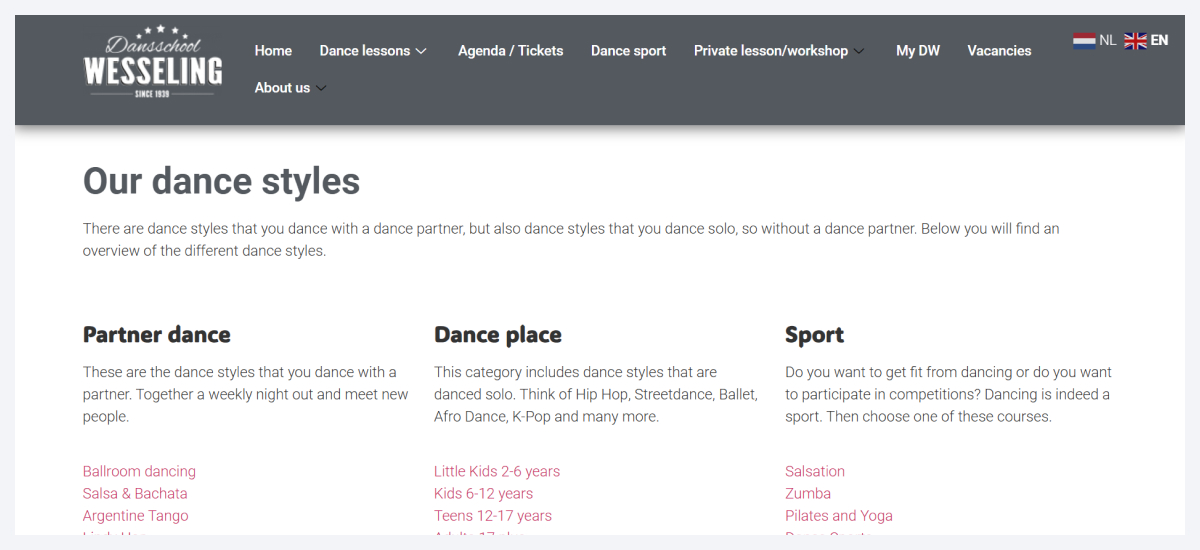This screenshot has width=1200, height=550.
Task: Open the Agenda / Tickets page
Action: pos(510,51)
